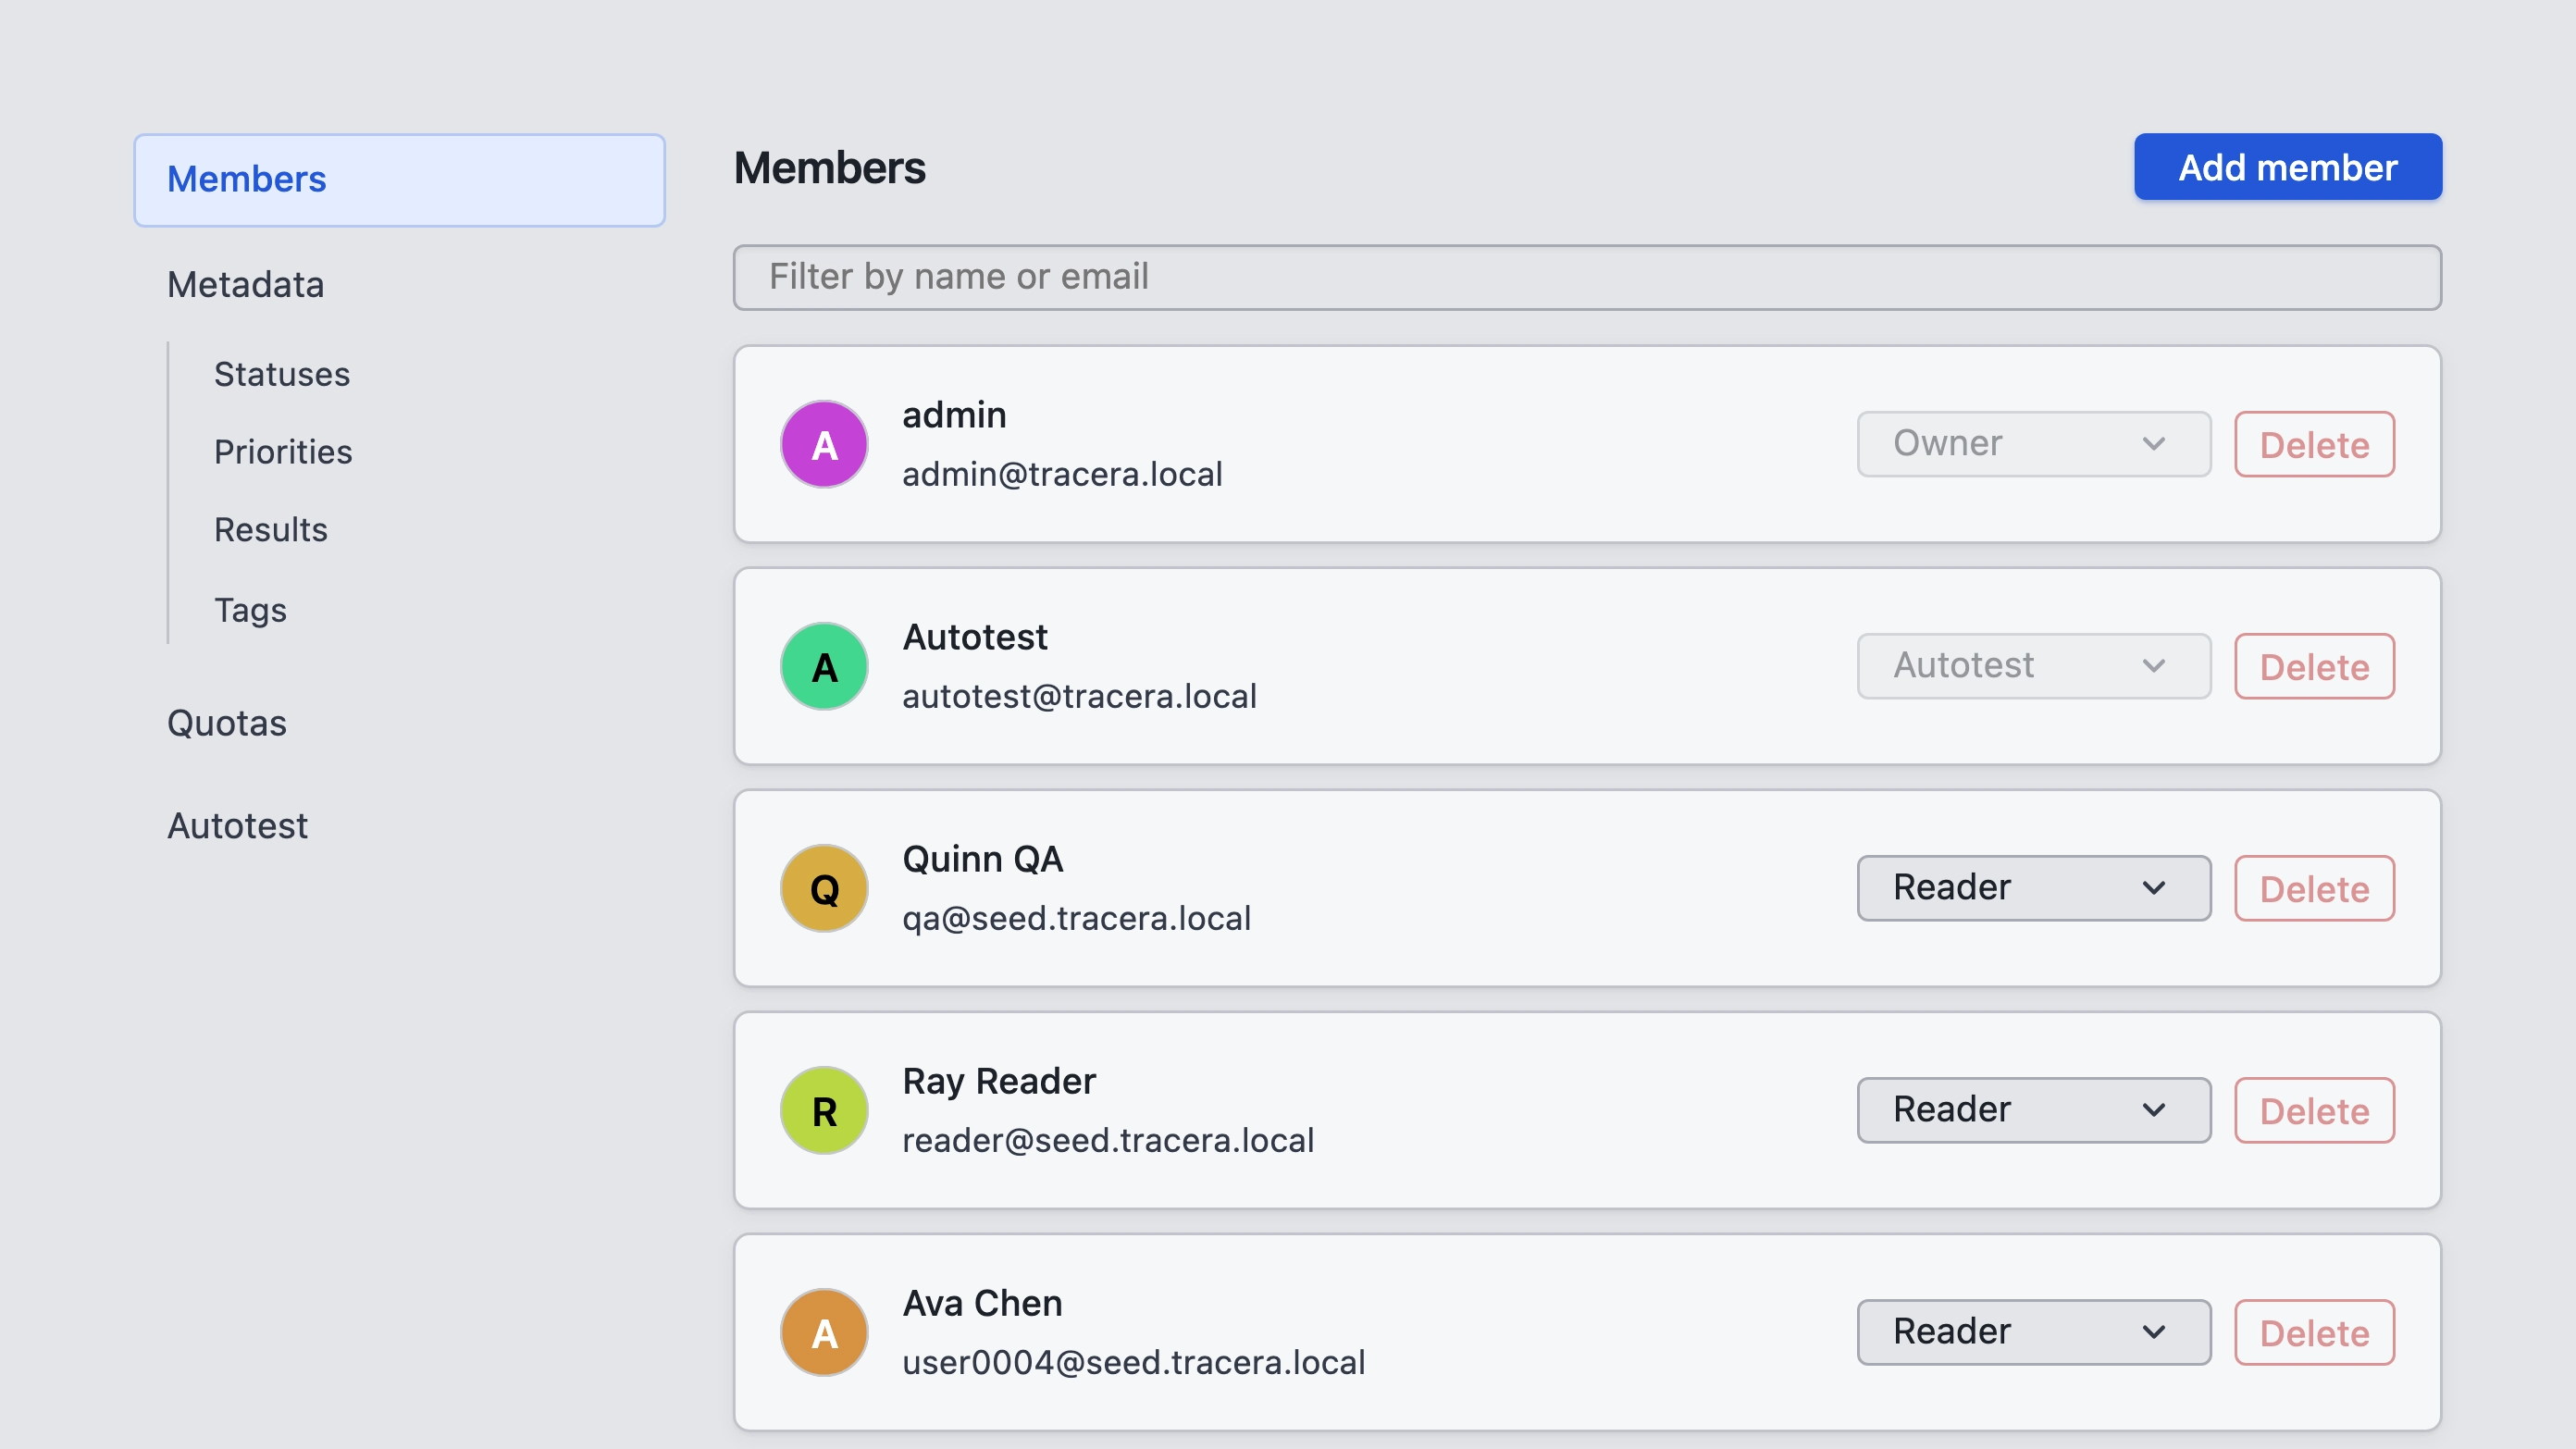The image size is (2576, 1449).
Task: Go to Statuses under Metadata
Action: pyautogui.click(x=282, y=374)
